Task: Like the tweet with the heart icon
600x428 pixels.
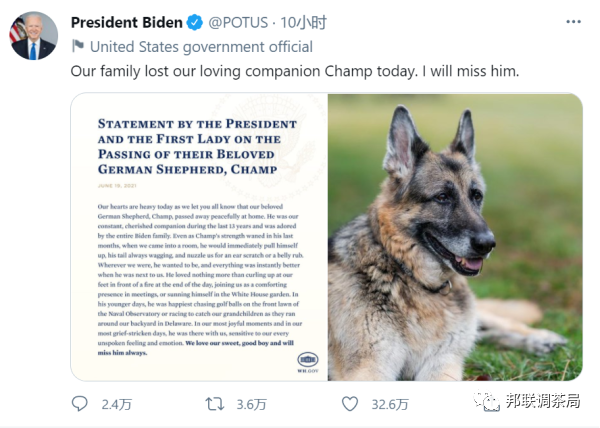Action: point(350,404)
